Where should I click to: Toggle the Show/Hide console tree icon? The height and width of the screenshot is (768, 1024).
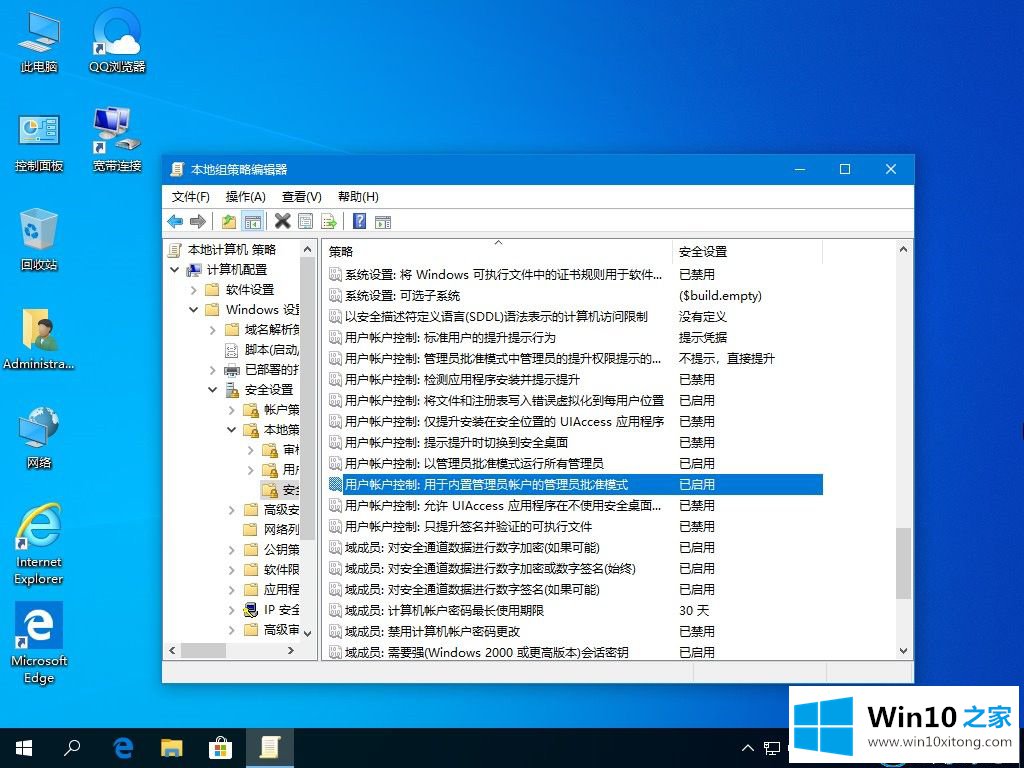click(252, 221)
